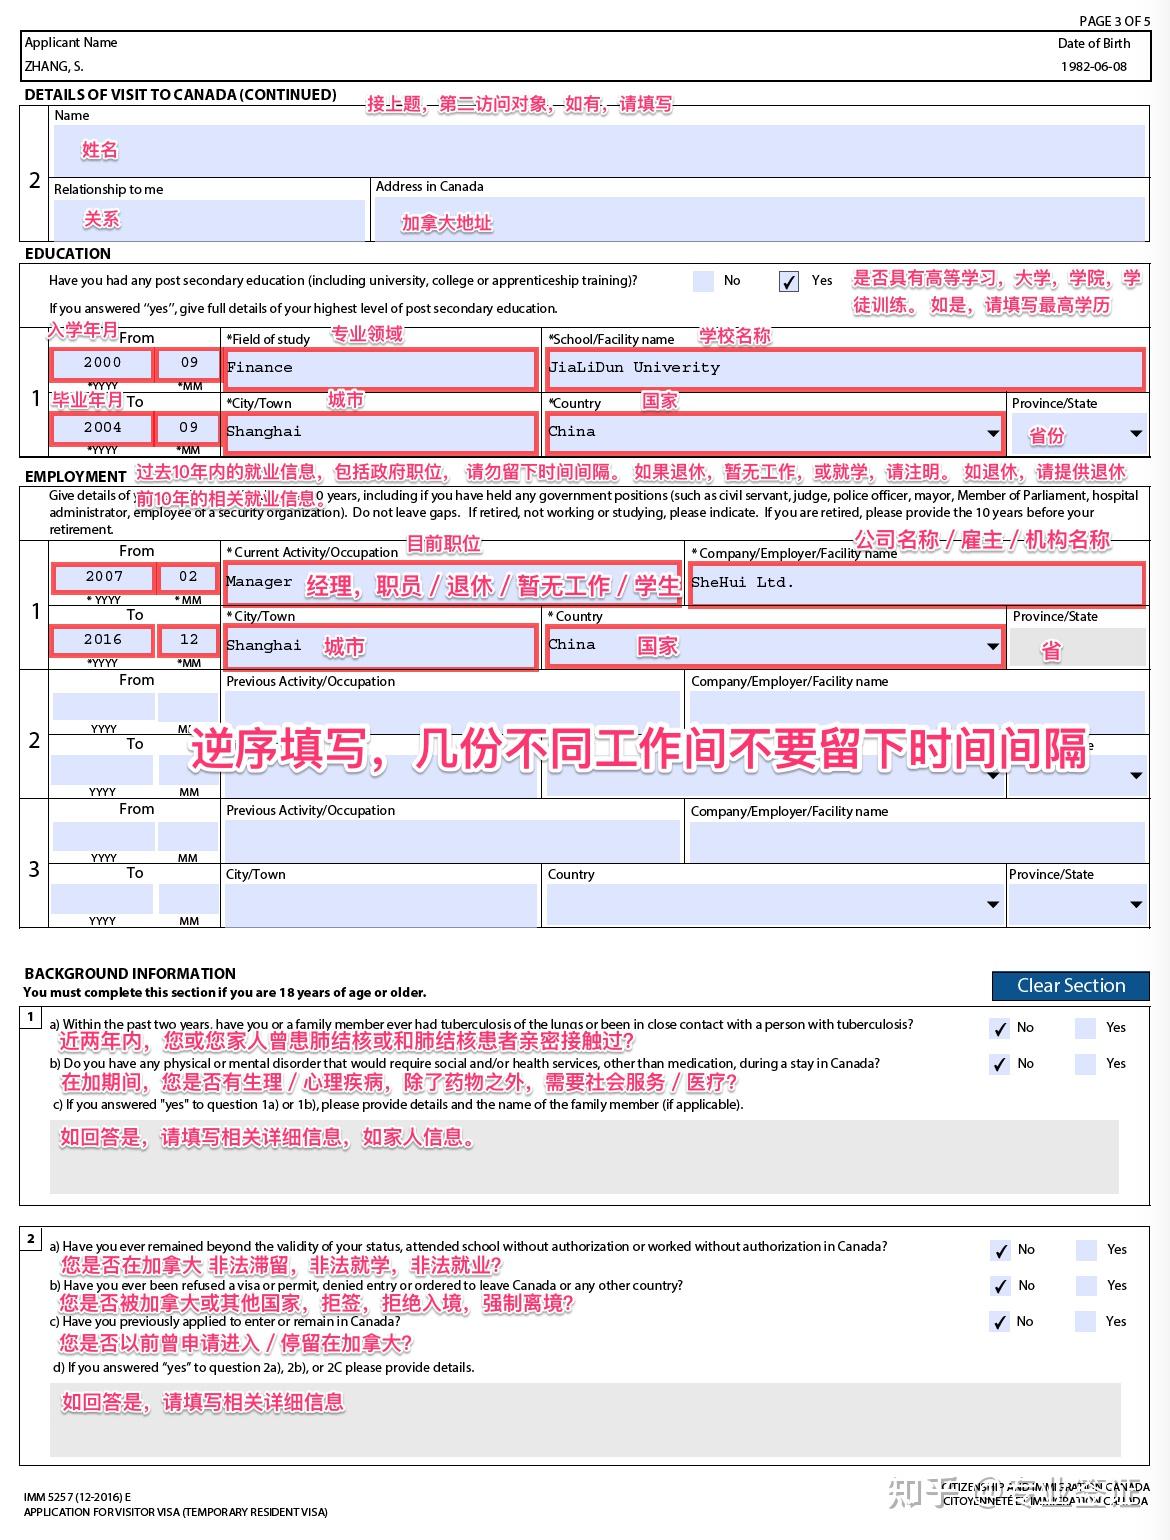Viewport: 1170px width, 1540px height.
Task: Check Yes for ever refused a visa question
Action: [1085, 1286]
